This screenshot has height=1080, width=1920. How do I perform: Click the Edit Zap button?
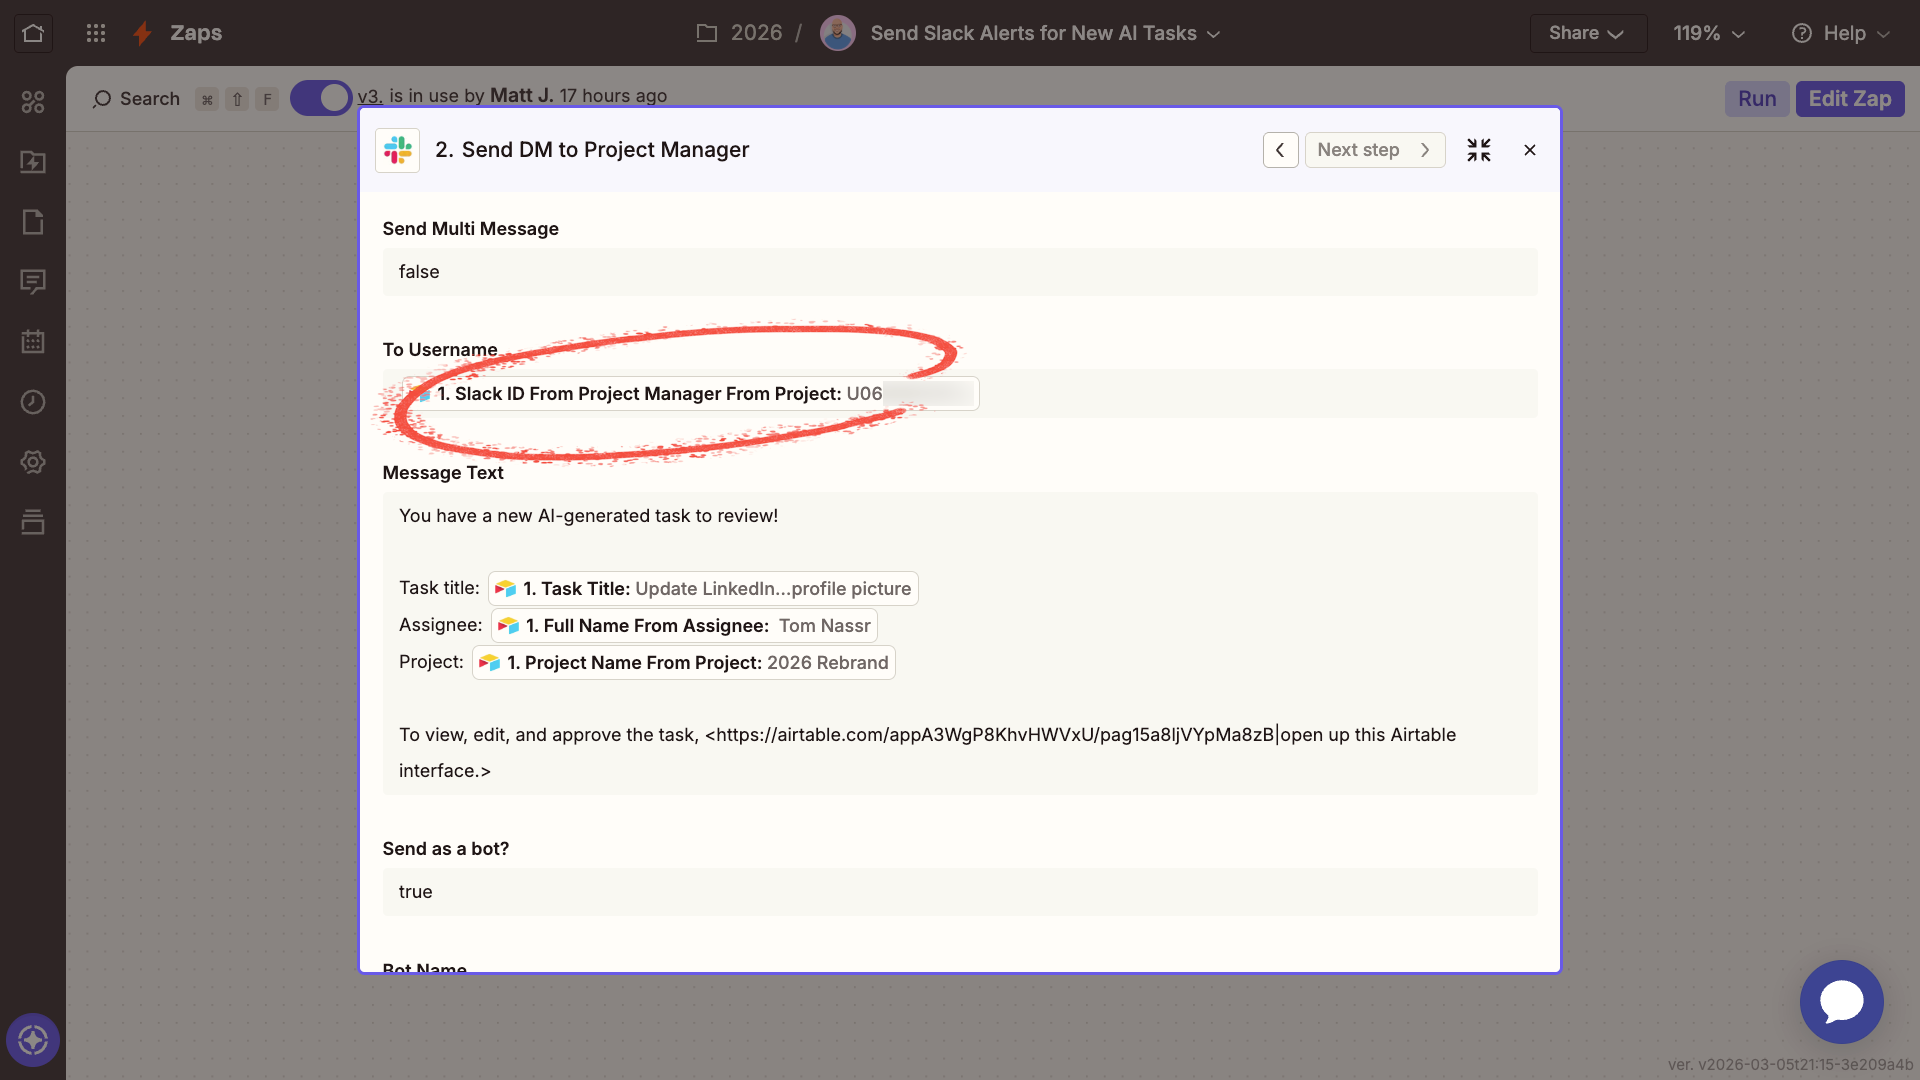point(1849,99)
